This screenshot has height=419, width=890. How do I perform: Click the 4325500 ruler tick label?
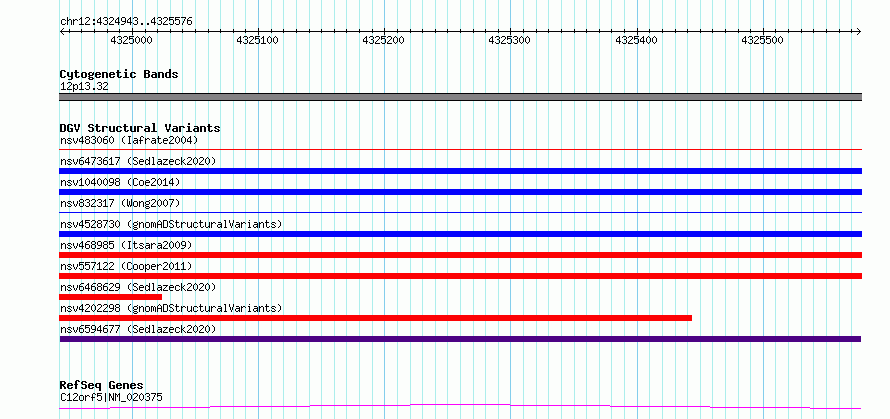pyautogui.click(x=762, y=40)
